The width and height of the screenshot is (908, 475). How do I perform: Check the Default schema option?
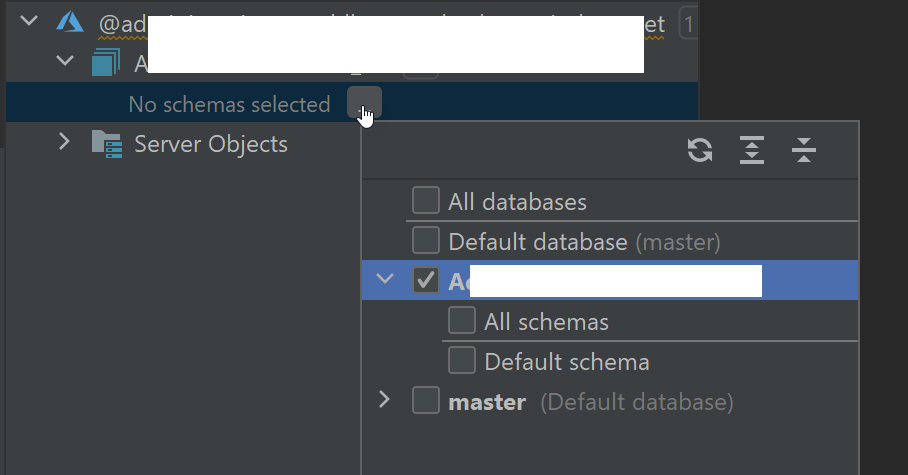462,361
